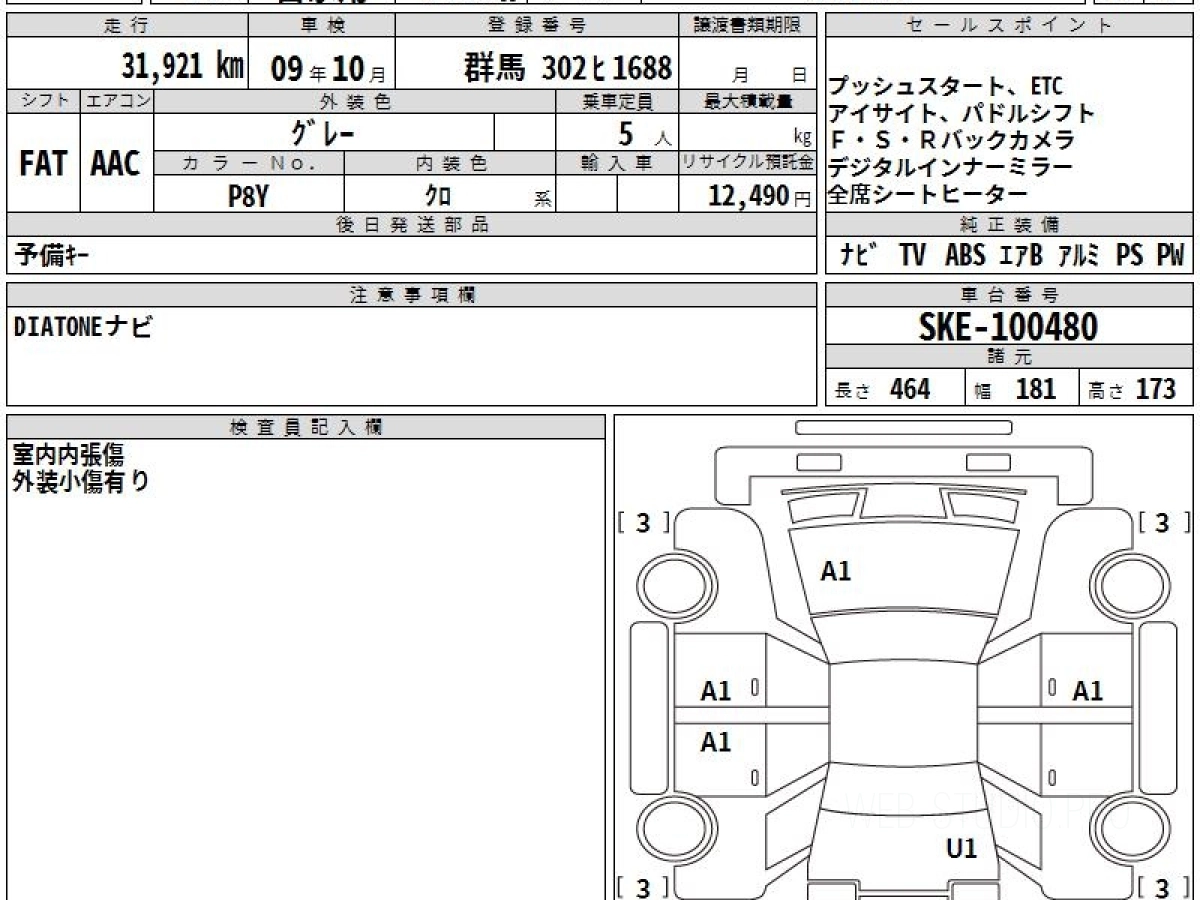Select the PW equipment label
This screenshot has width=1200, height=900.
1170,255
